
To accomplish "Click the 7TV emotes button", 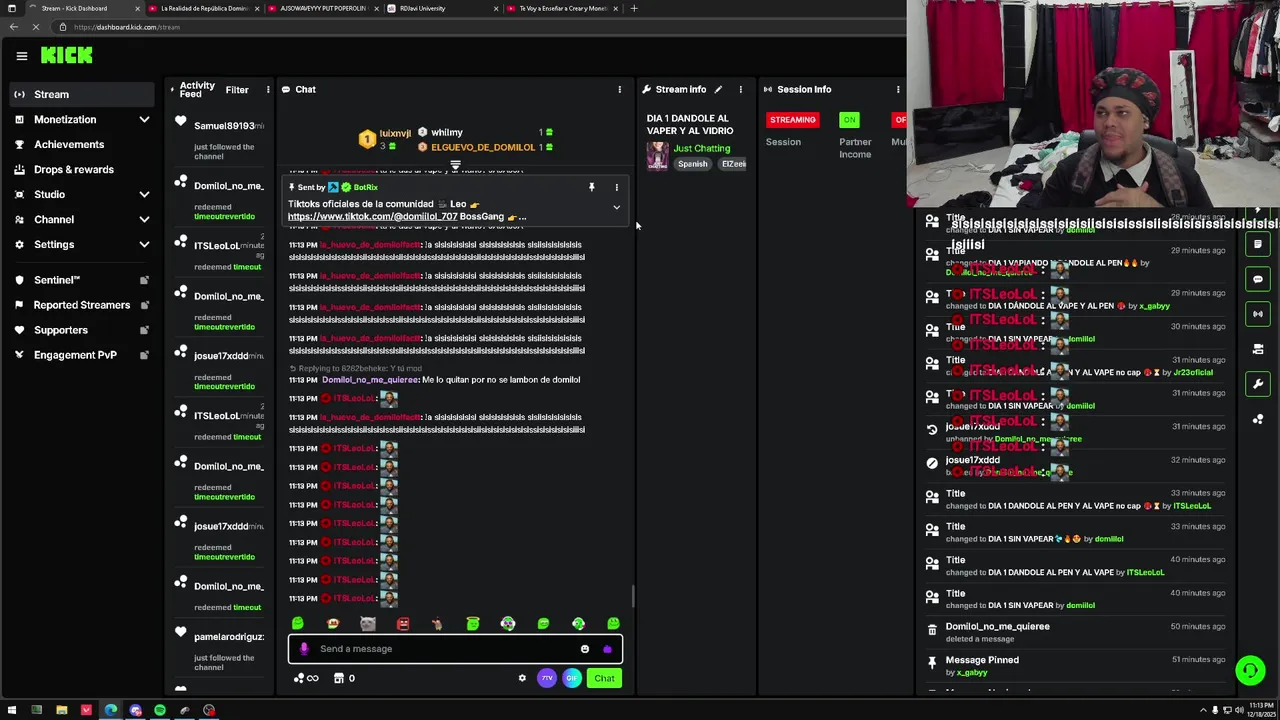I will coord(547,678).
